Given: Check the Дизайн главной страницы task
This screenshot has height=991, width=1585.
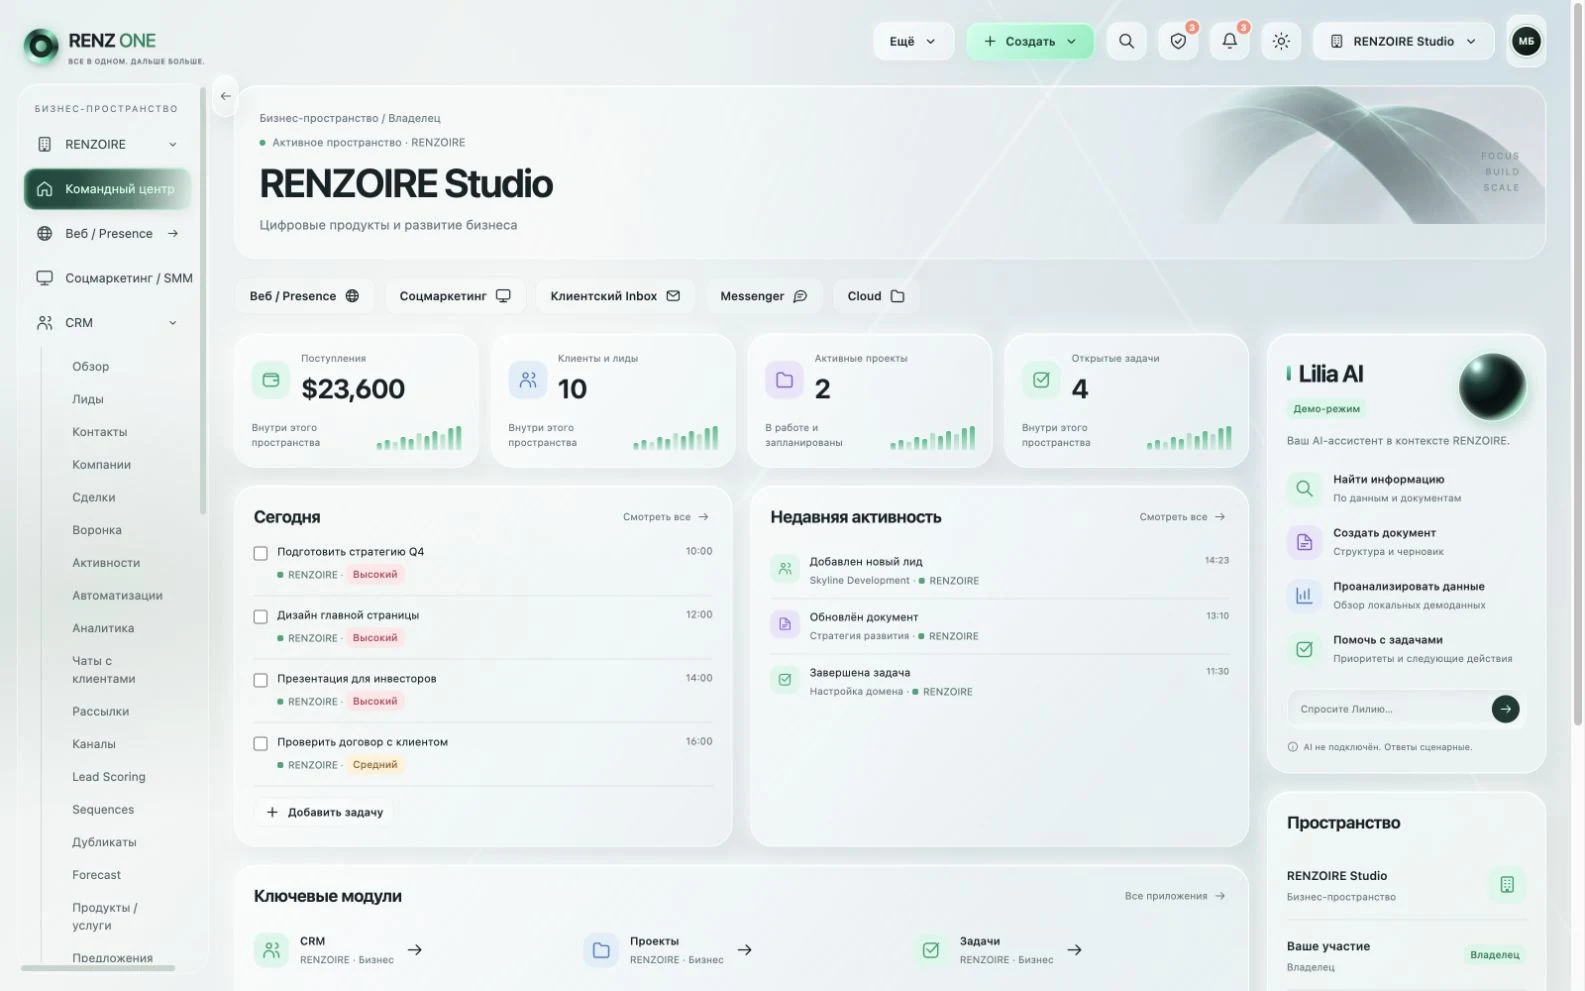Looking at the screenshot, I should tap(260, 617).
